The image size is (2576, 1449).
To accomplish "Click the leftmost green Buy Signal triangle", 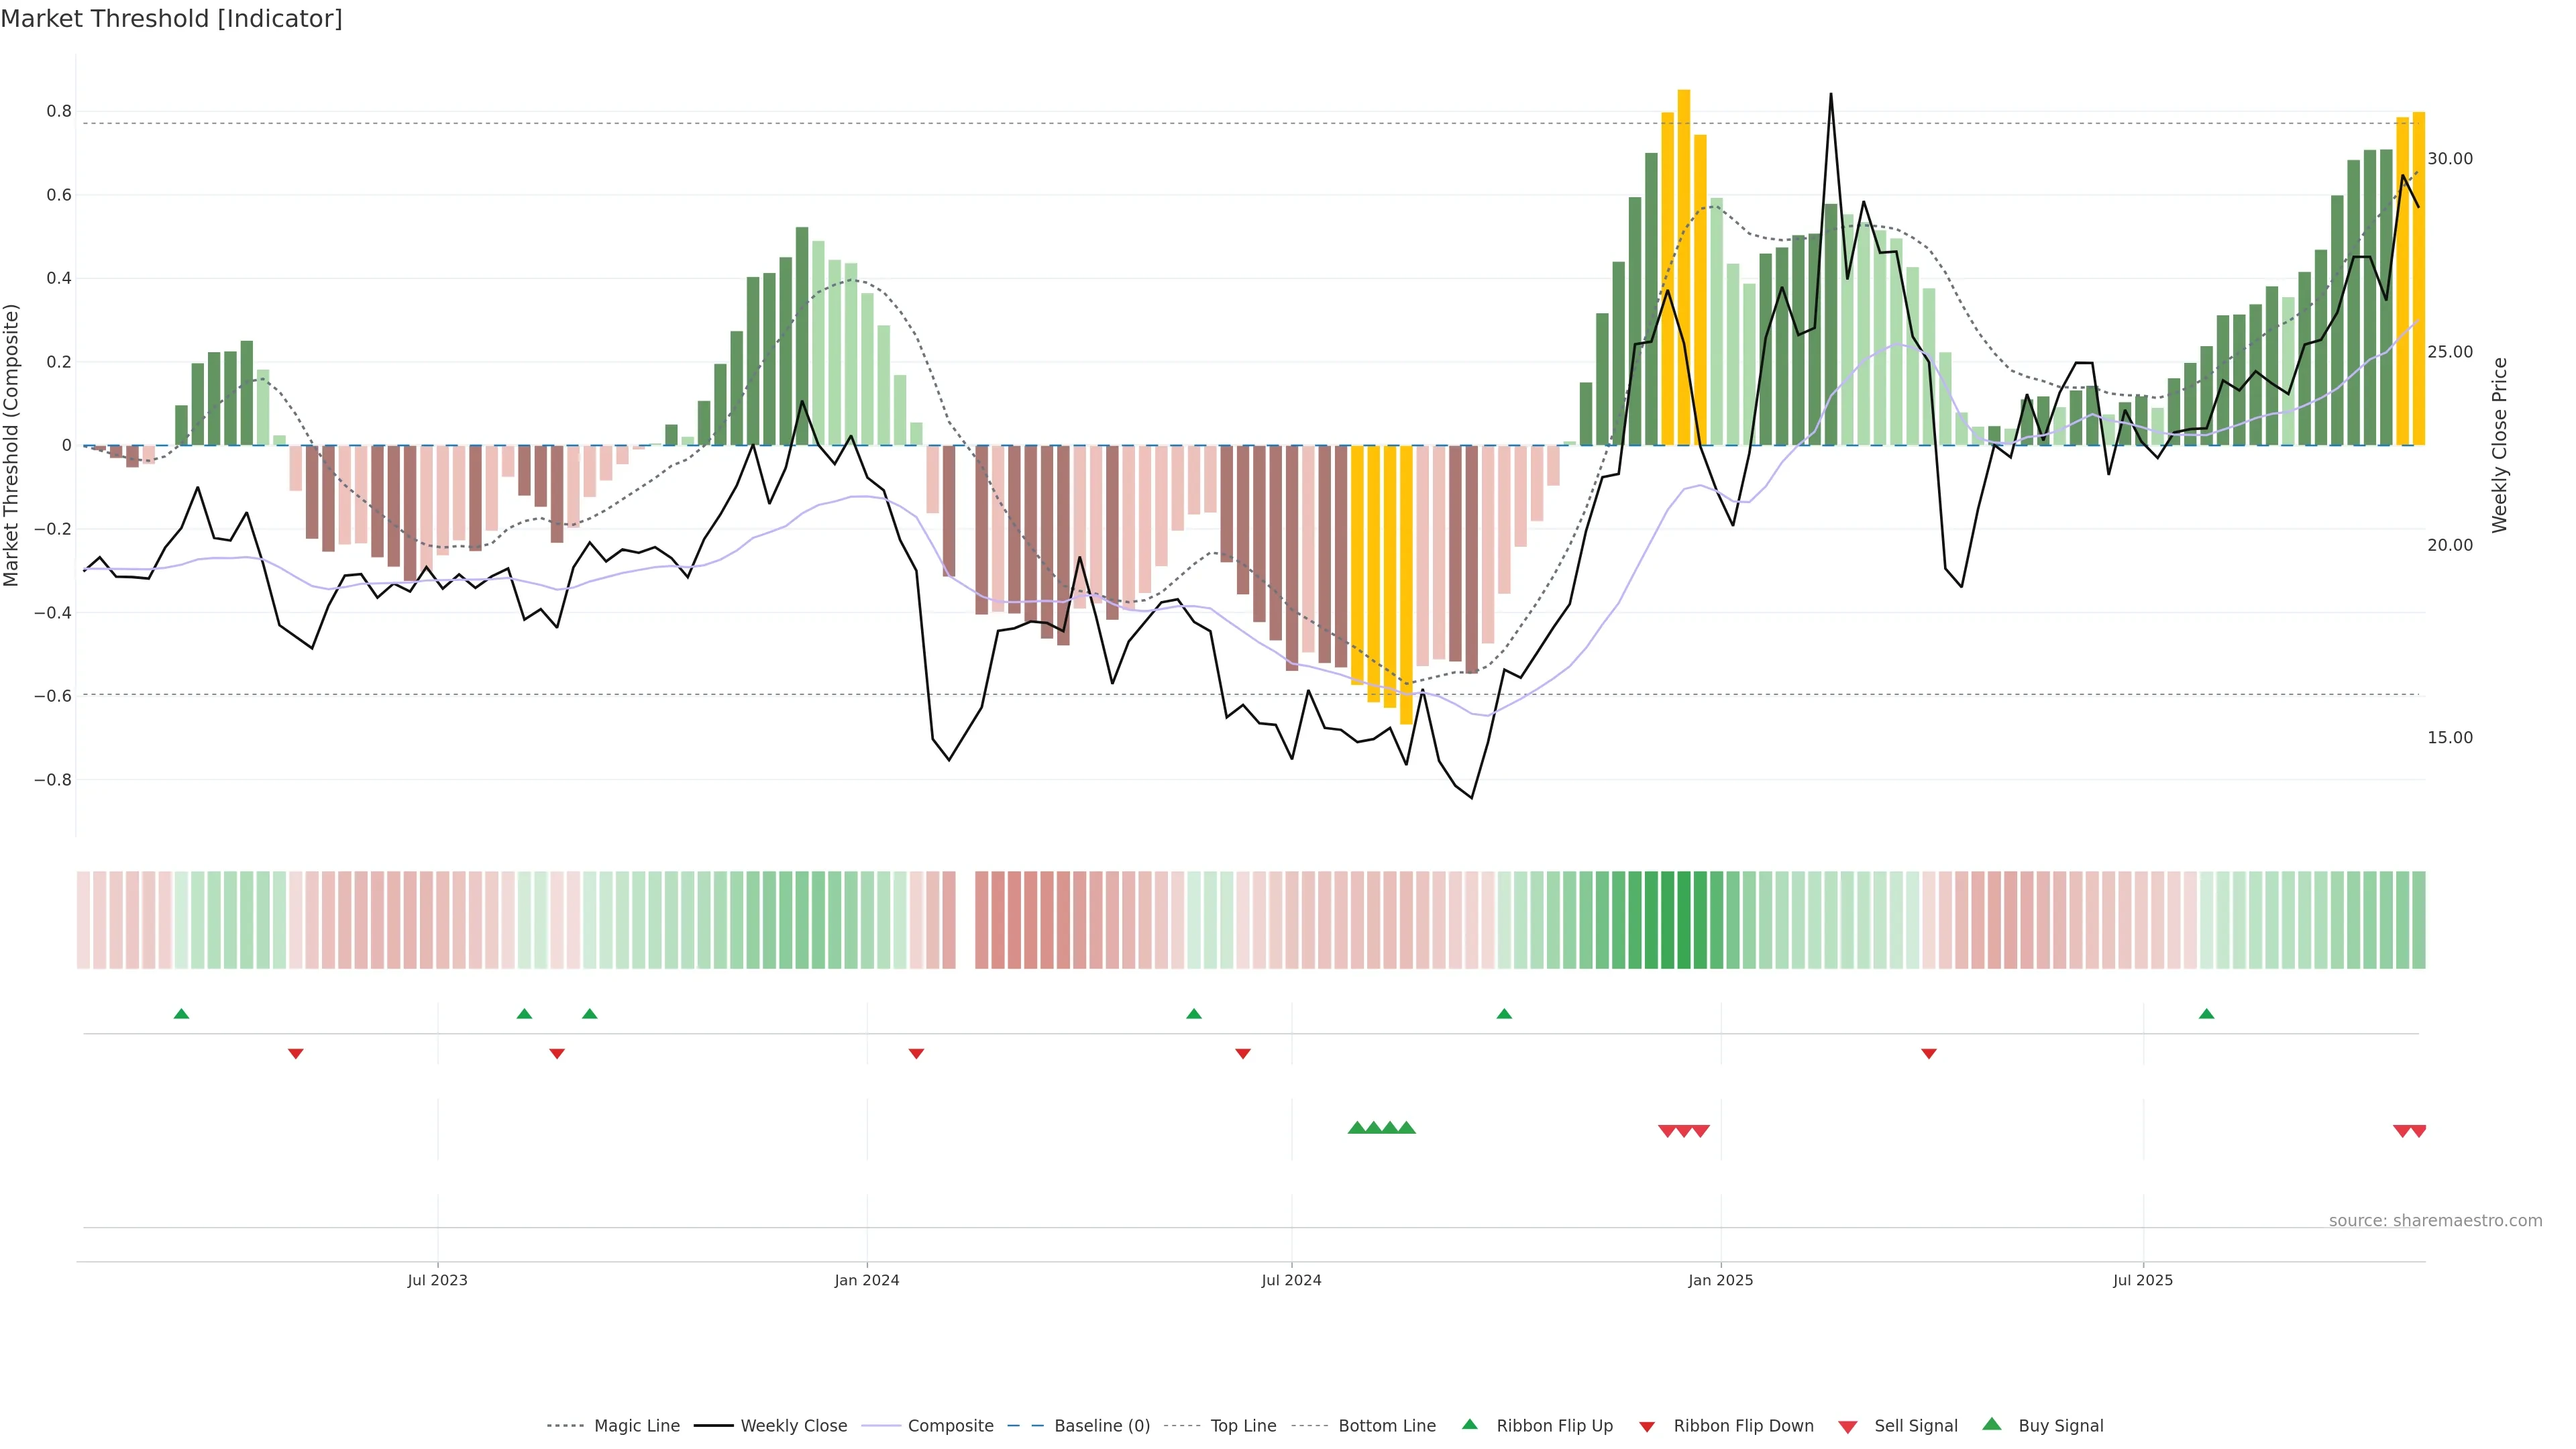I will coord(1357,1128).
